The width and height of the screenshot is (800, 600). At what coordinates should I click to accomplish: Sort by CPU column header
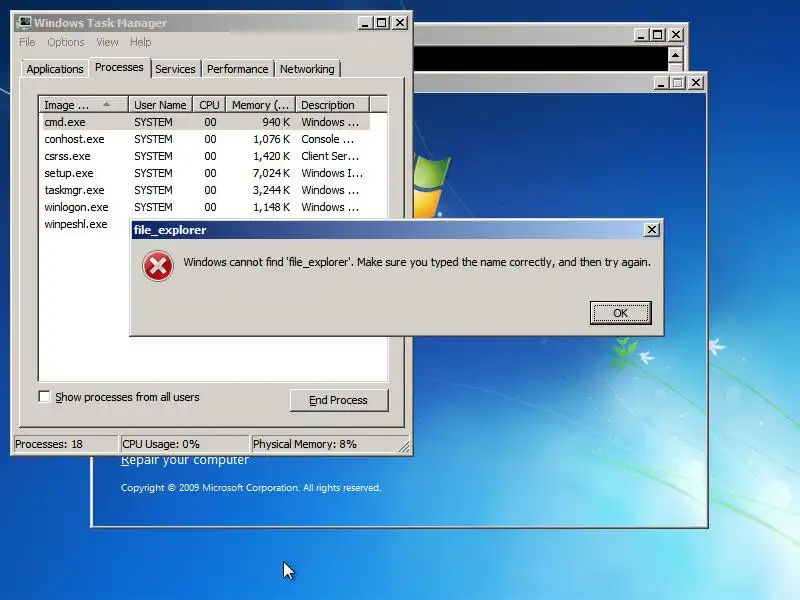[209, 105]
